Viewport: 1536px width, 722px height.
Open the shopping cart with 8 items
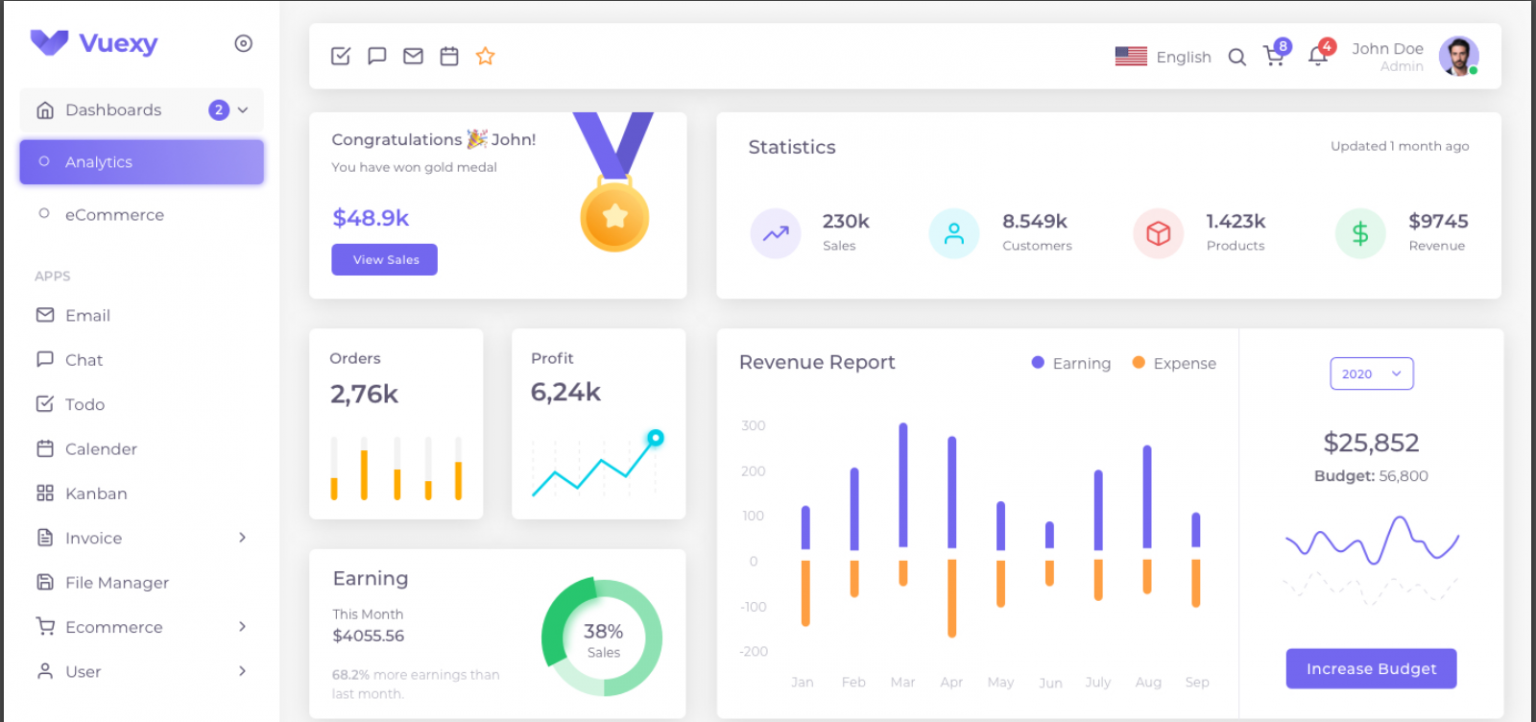pos(1274,57)
